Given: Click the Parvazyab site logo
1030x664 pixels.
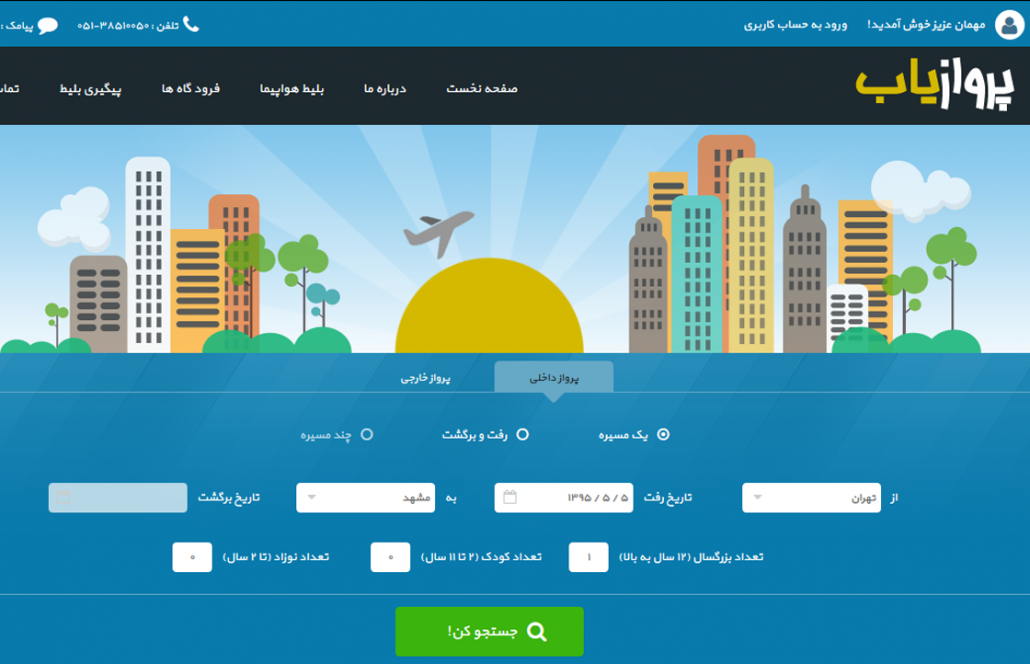Looking at the screenshot, I should 934,86.
